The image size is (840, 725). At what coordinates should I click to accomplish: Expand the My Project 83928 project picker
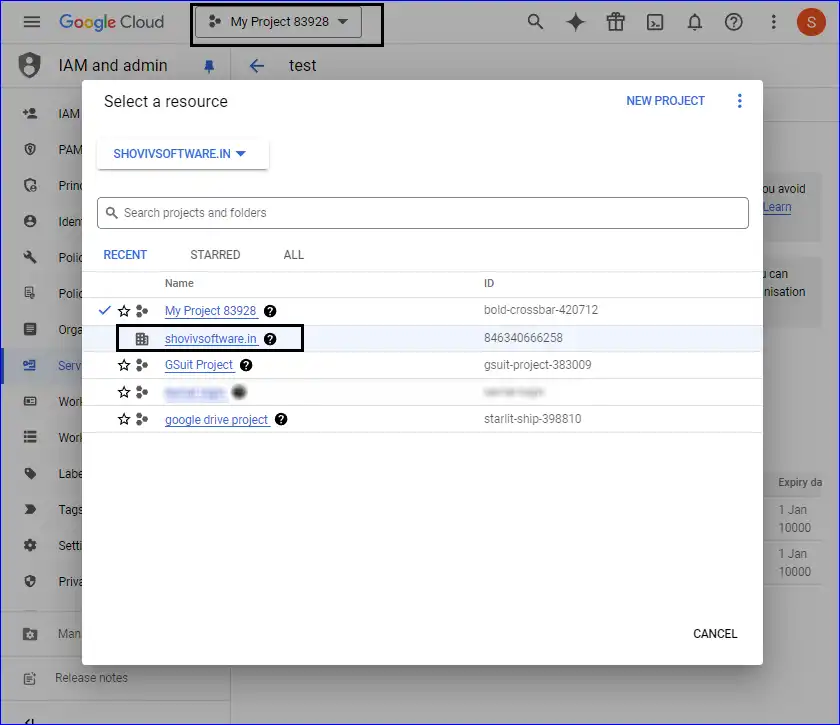(278, 22)
